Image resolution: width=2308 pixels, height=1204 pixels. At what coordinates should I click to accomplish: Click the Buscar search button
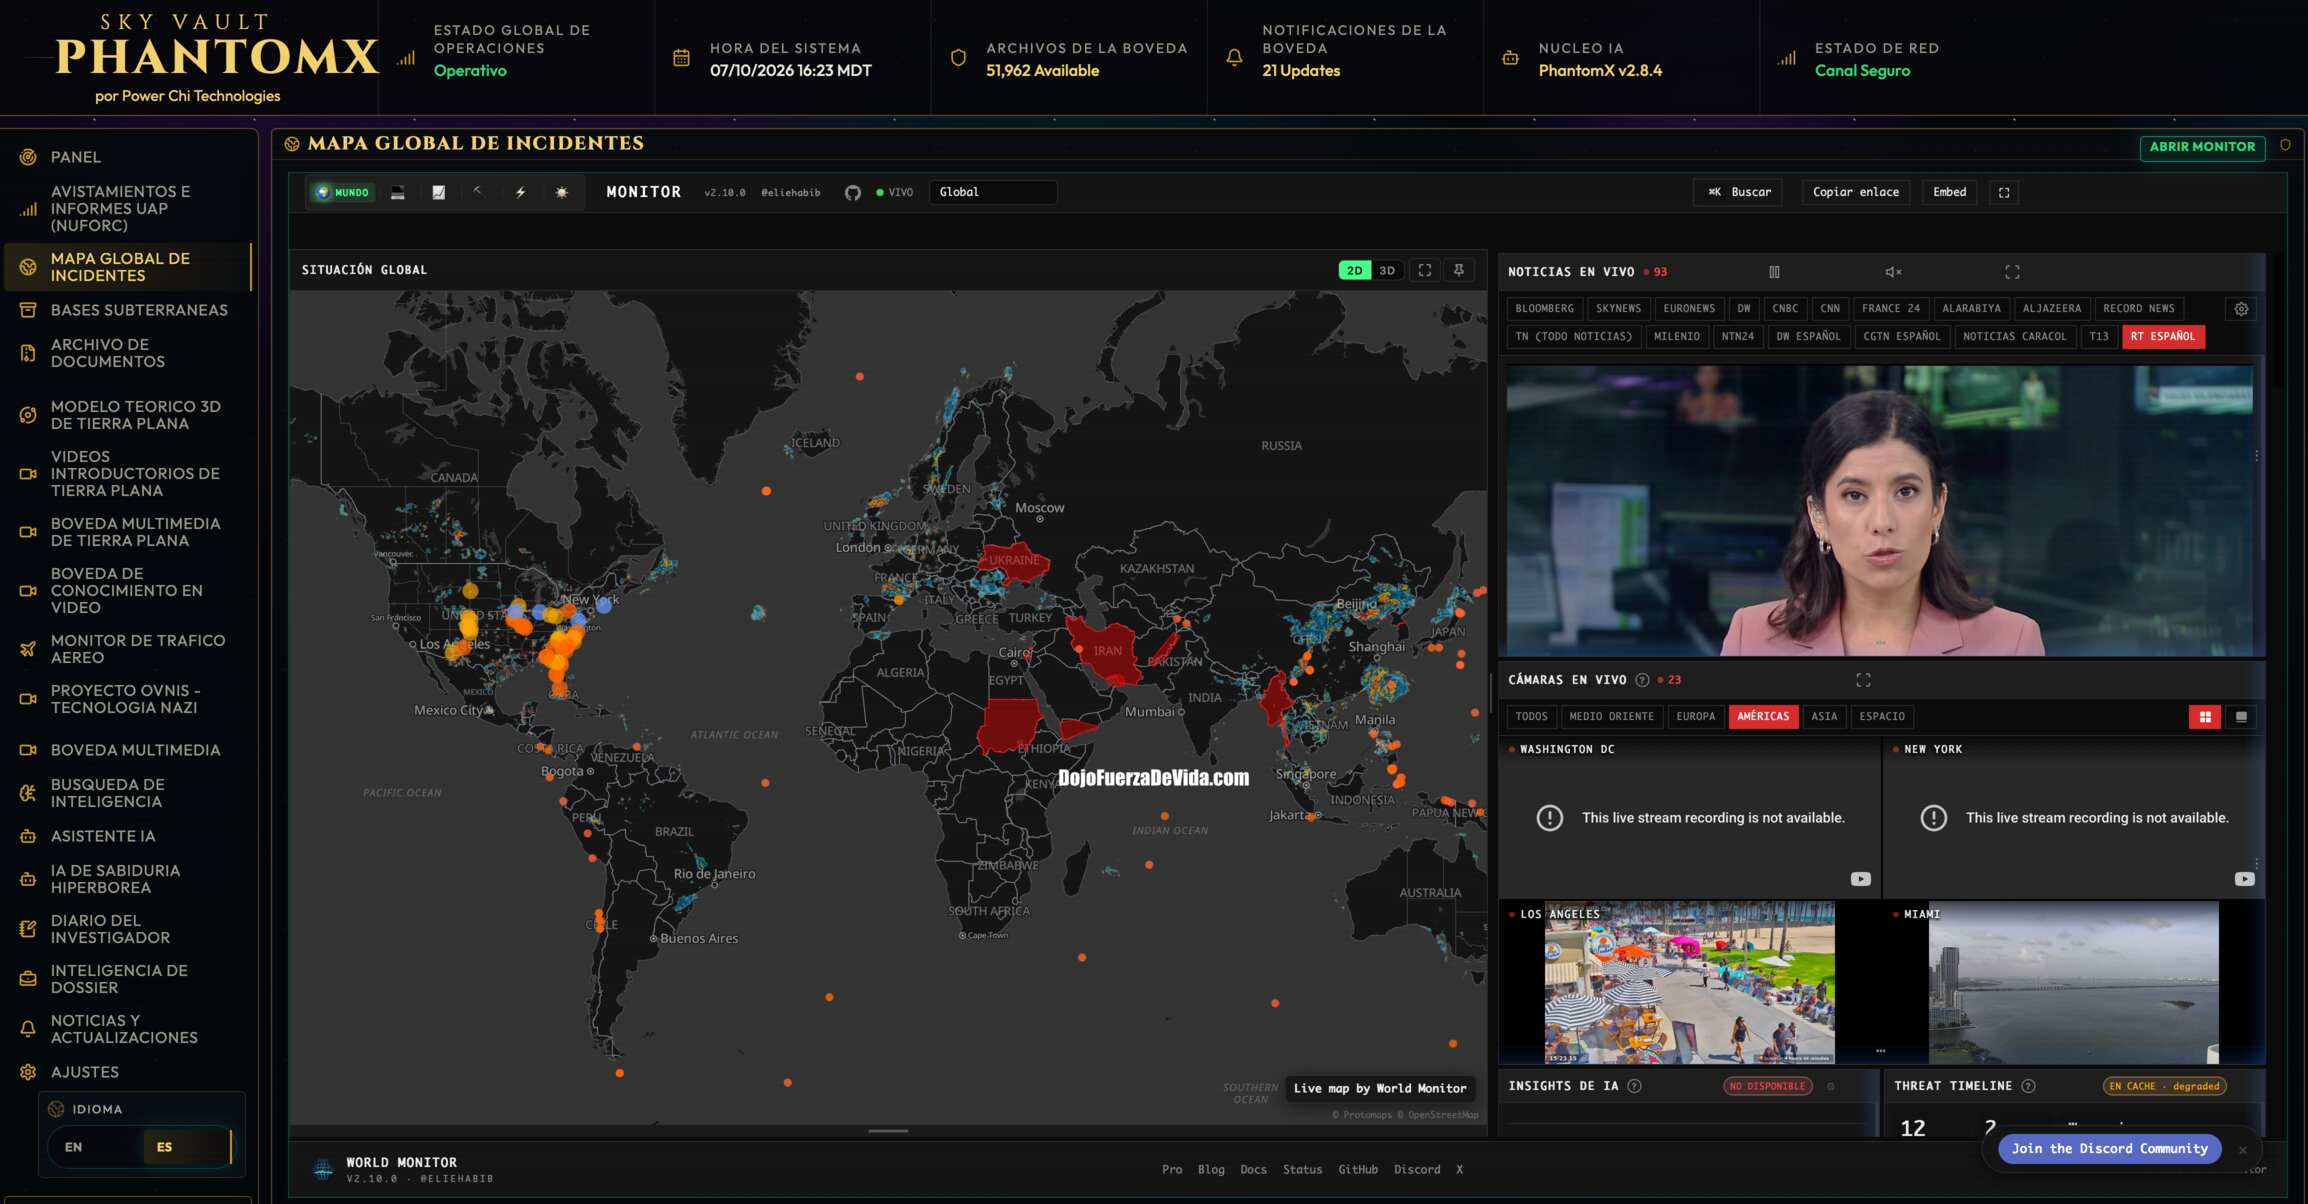(x=1738, y=192)
